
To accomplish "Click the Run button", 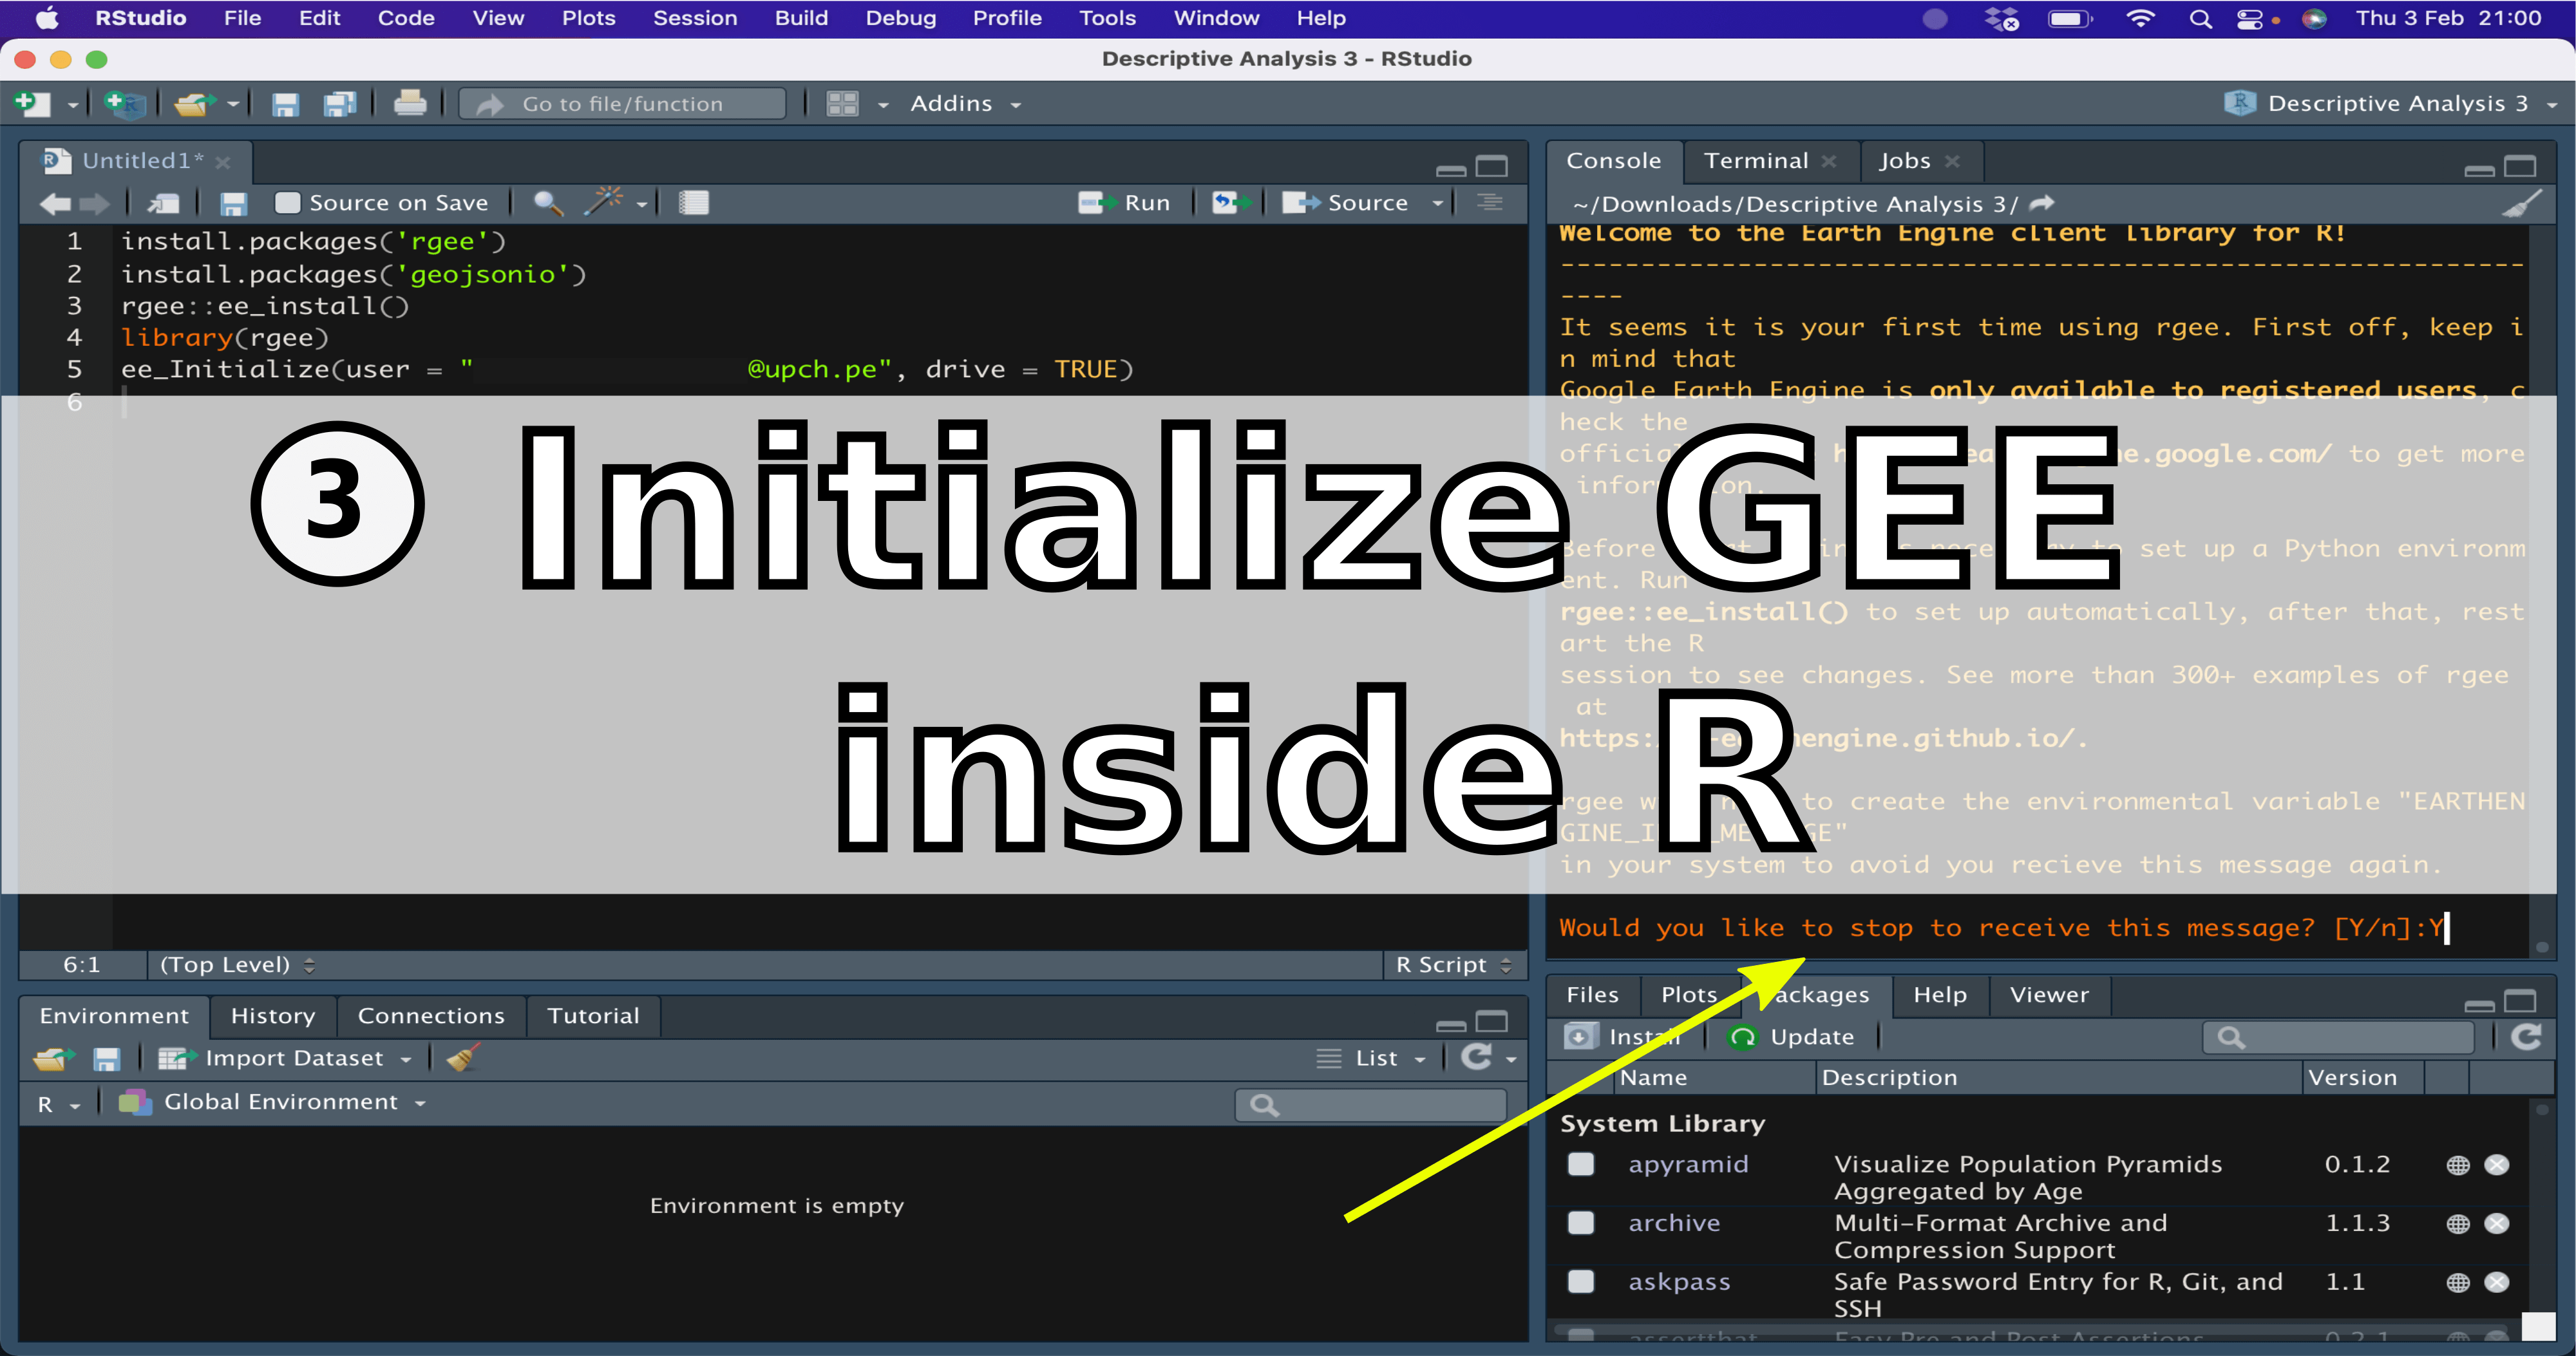I will [1124, 203].
